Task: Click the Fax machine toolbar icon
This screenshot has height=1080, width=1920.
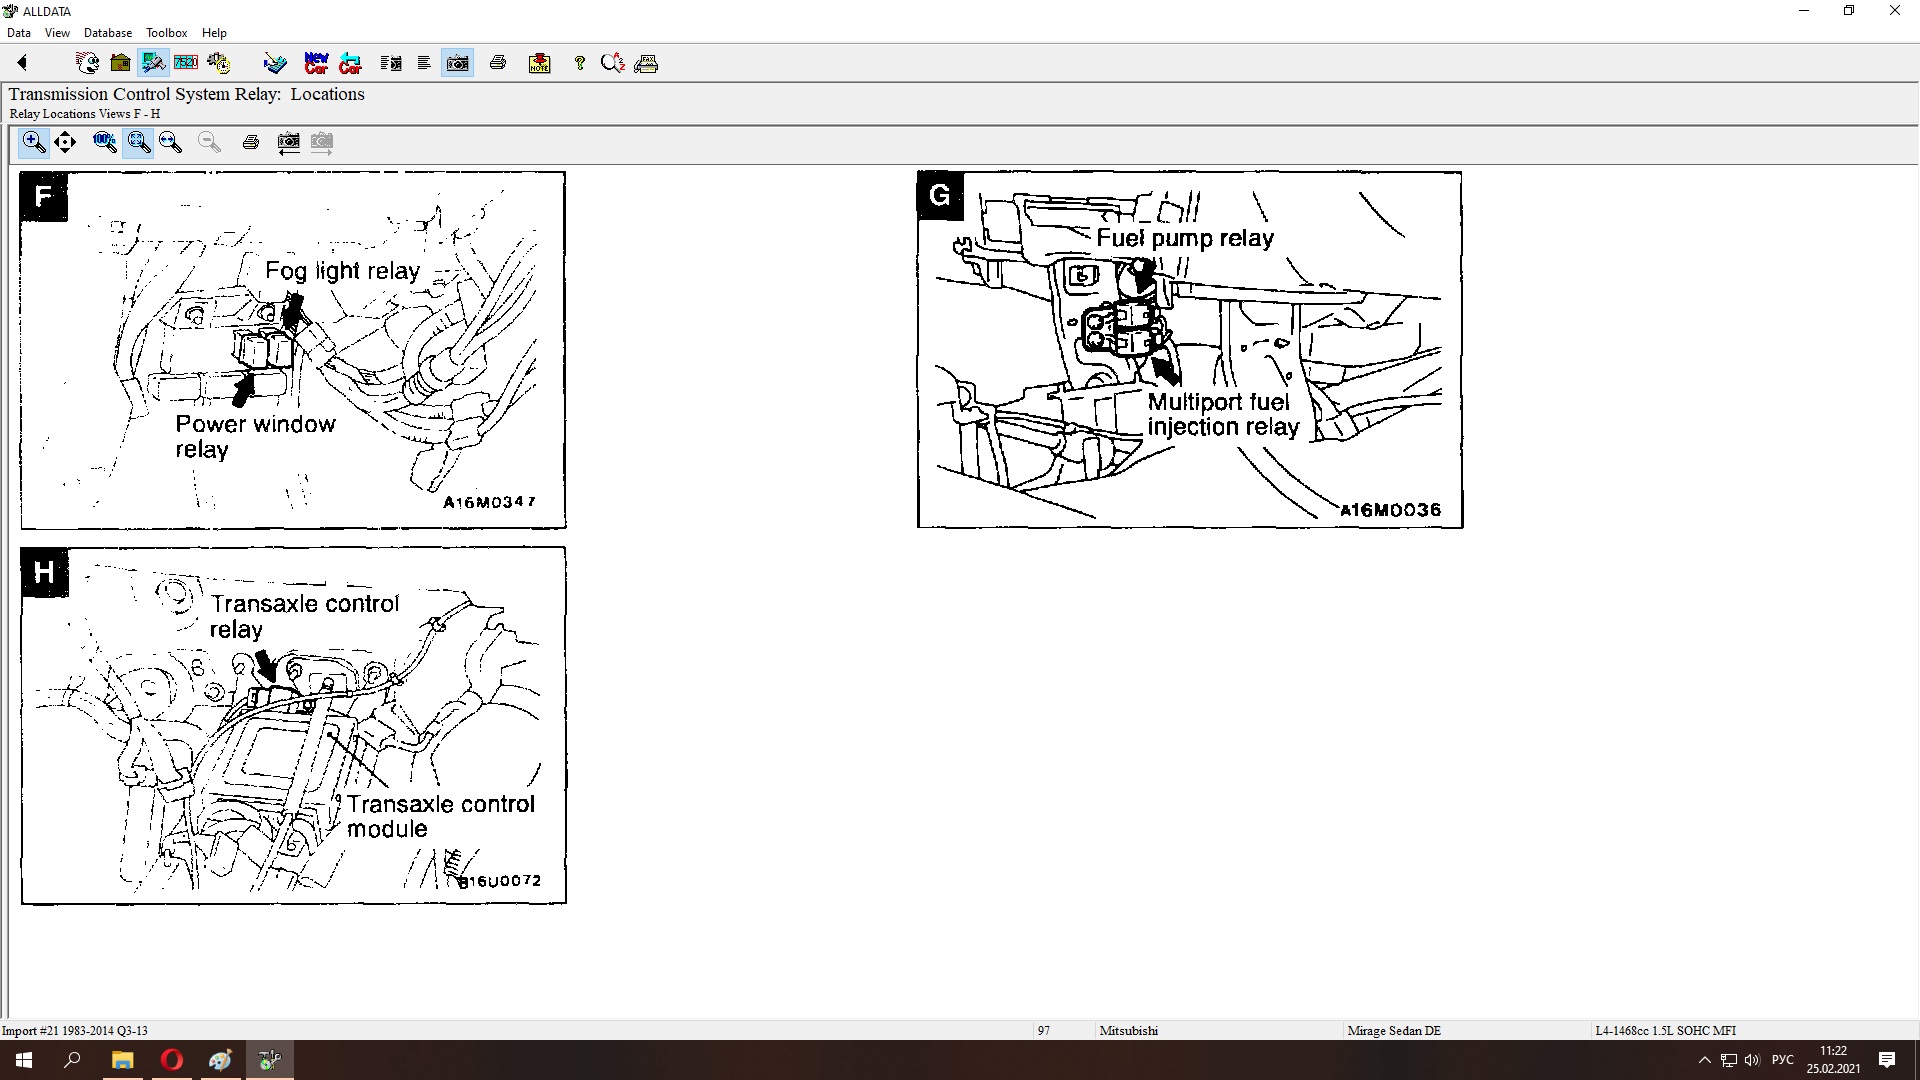Action: point(646,63)
